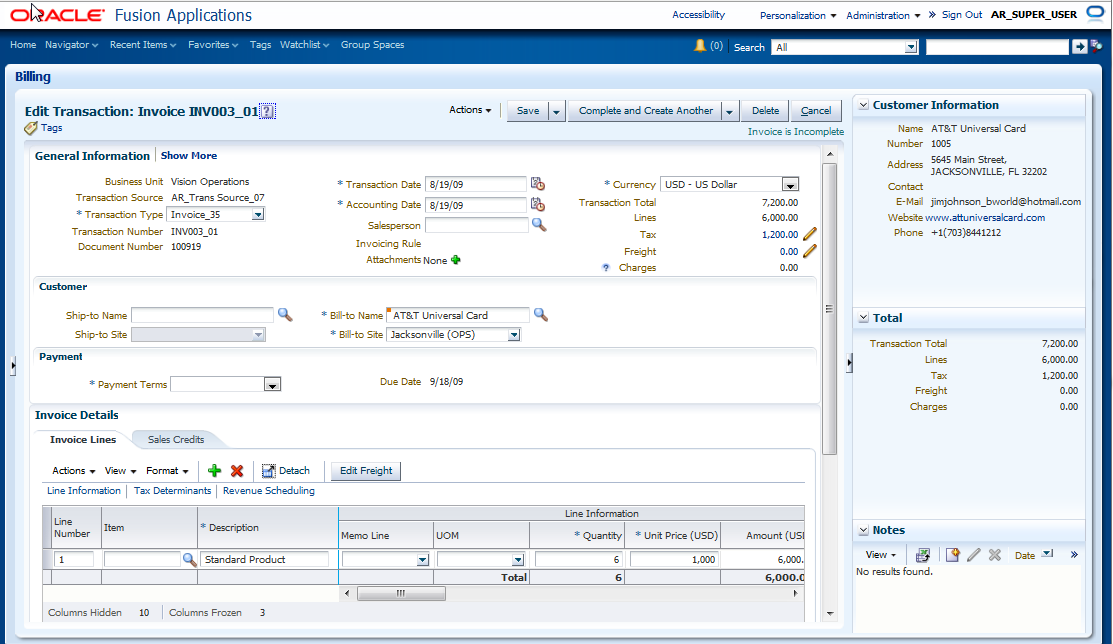Click the Cancel button
This screenshot has height=644, width=1113.
point(816,111)
